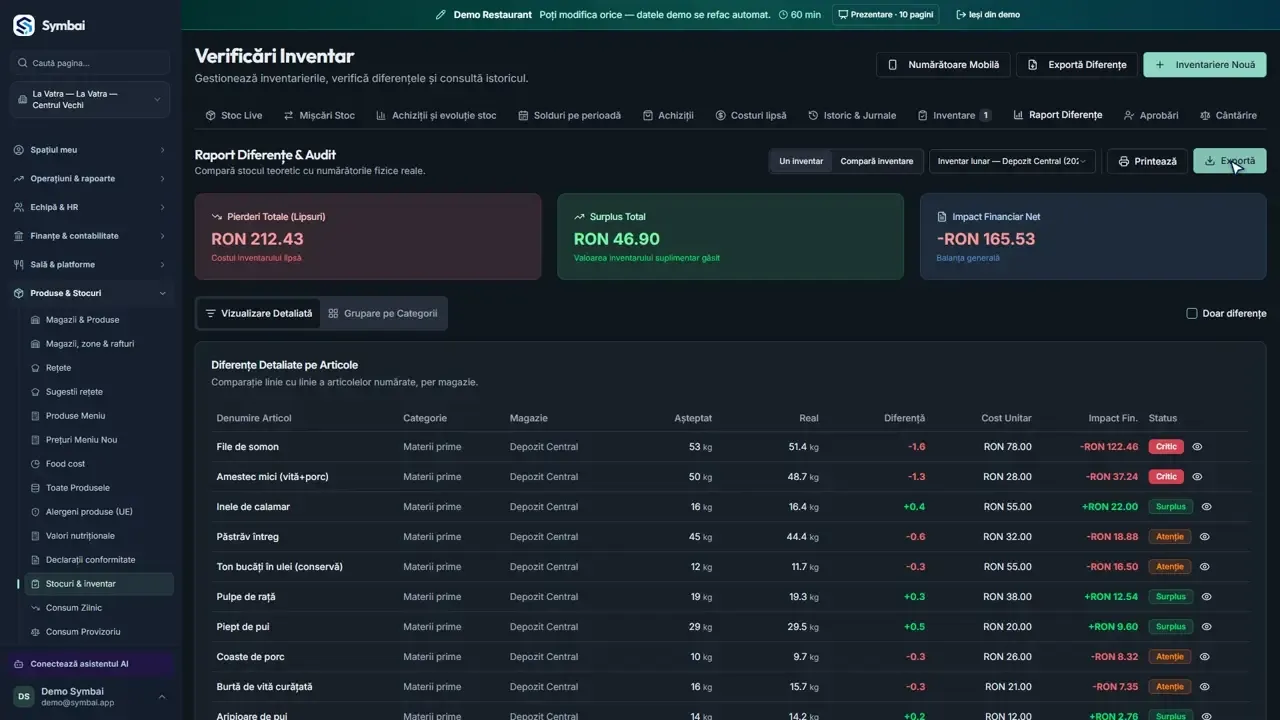Click the Inventariere Nouă button
Viewport: 1280px width, 720px height.
[x=1205, y=65]
